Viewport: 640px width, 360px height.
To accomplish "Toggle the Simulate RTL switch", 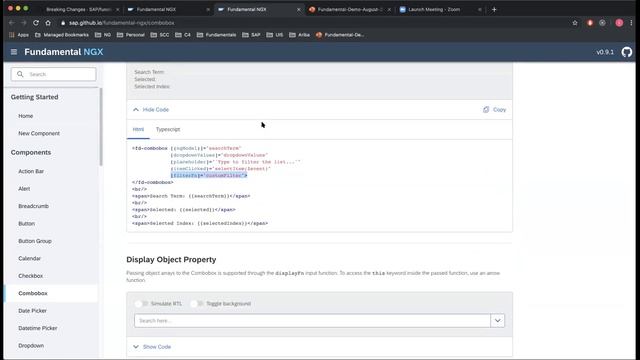I will pos(142,303).
